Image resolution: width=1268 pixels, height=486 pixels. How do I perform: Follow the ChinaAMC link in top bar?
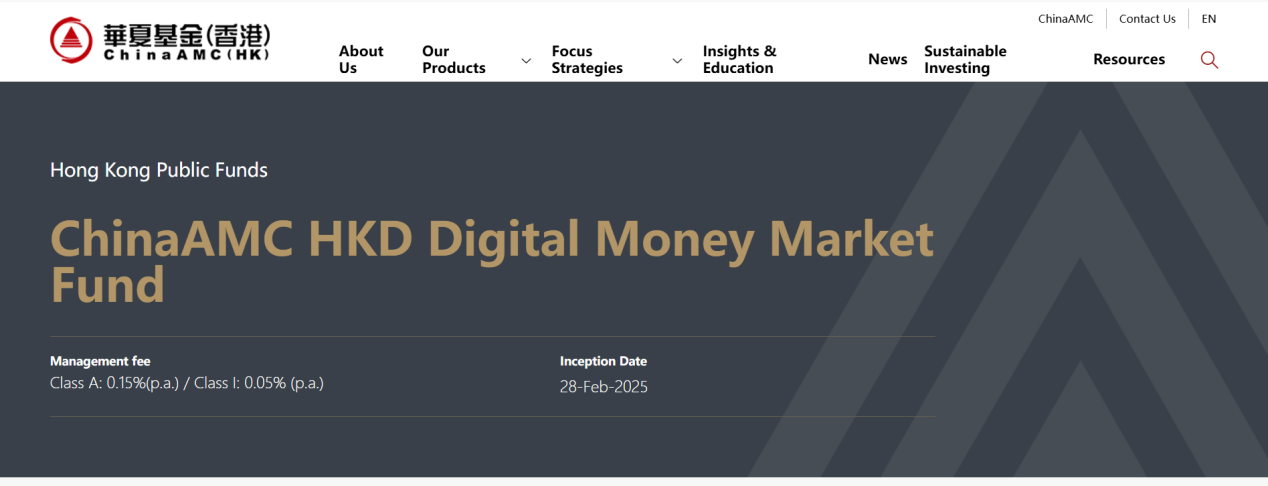pos(1065,19)
